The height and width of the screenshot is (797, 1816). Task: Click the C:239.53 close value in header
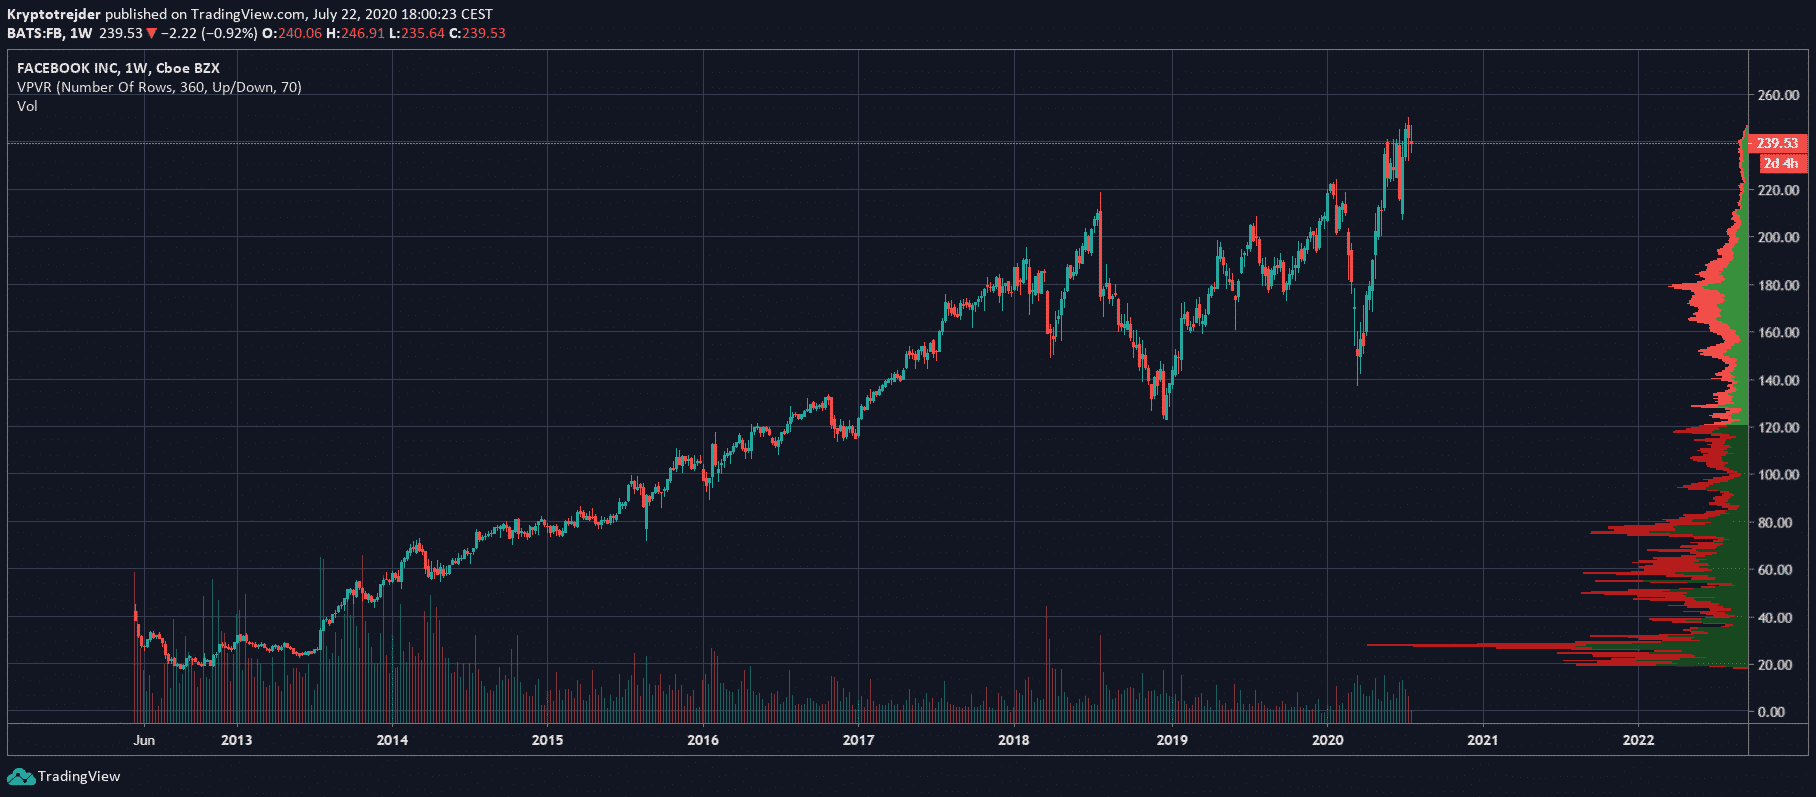pyautogui.click(x=477, y=33)
